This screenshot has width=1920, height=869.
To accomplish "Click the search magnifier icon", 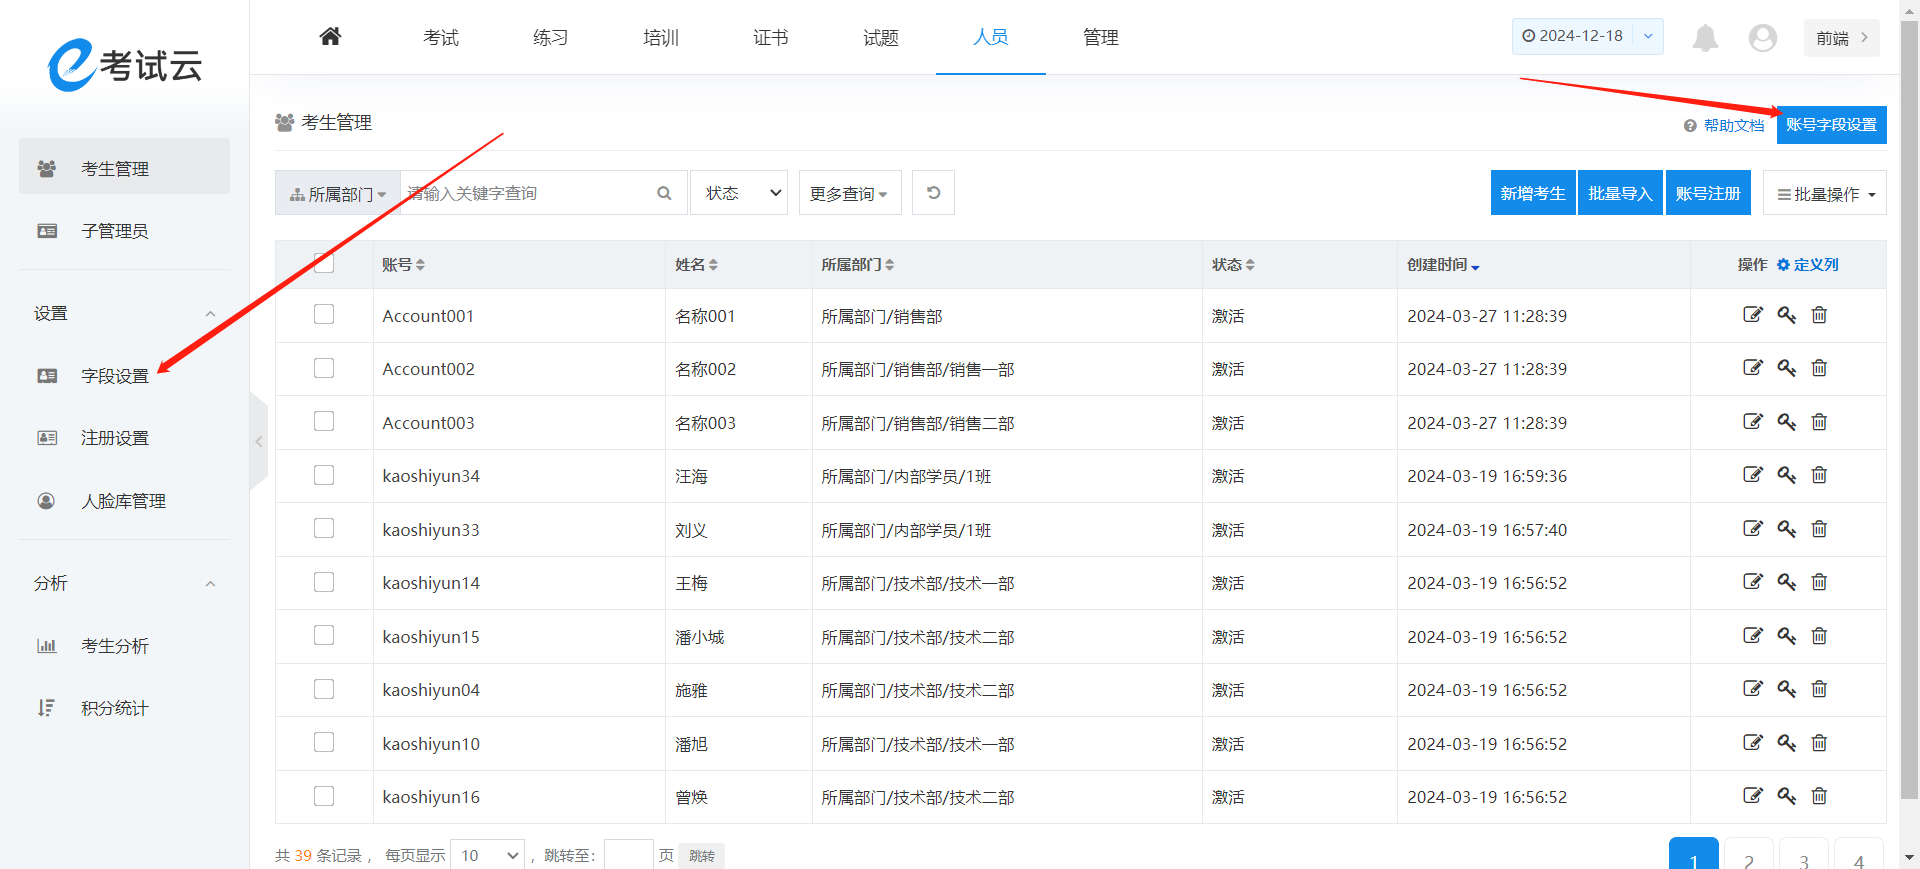I will click(664, 193).
